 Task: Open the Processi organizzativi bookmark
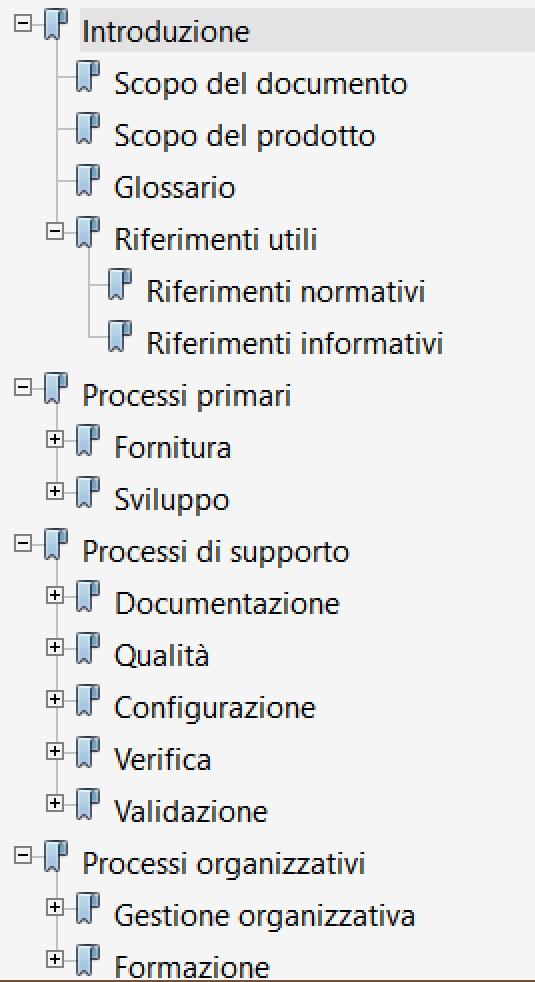224,864
